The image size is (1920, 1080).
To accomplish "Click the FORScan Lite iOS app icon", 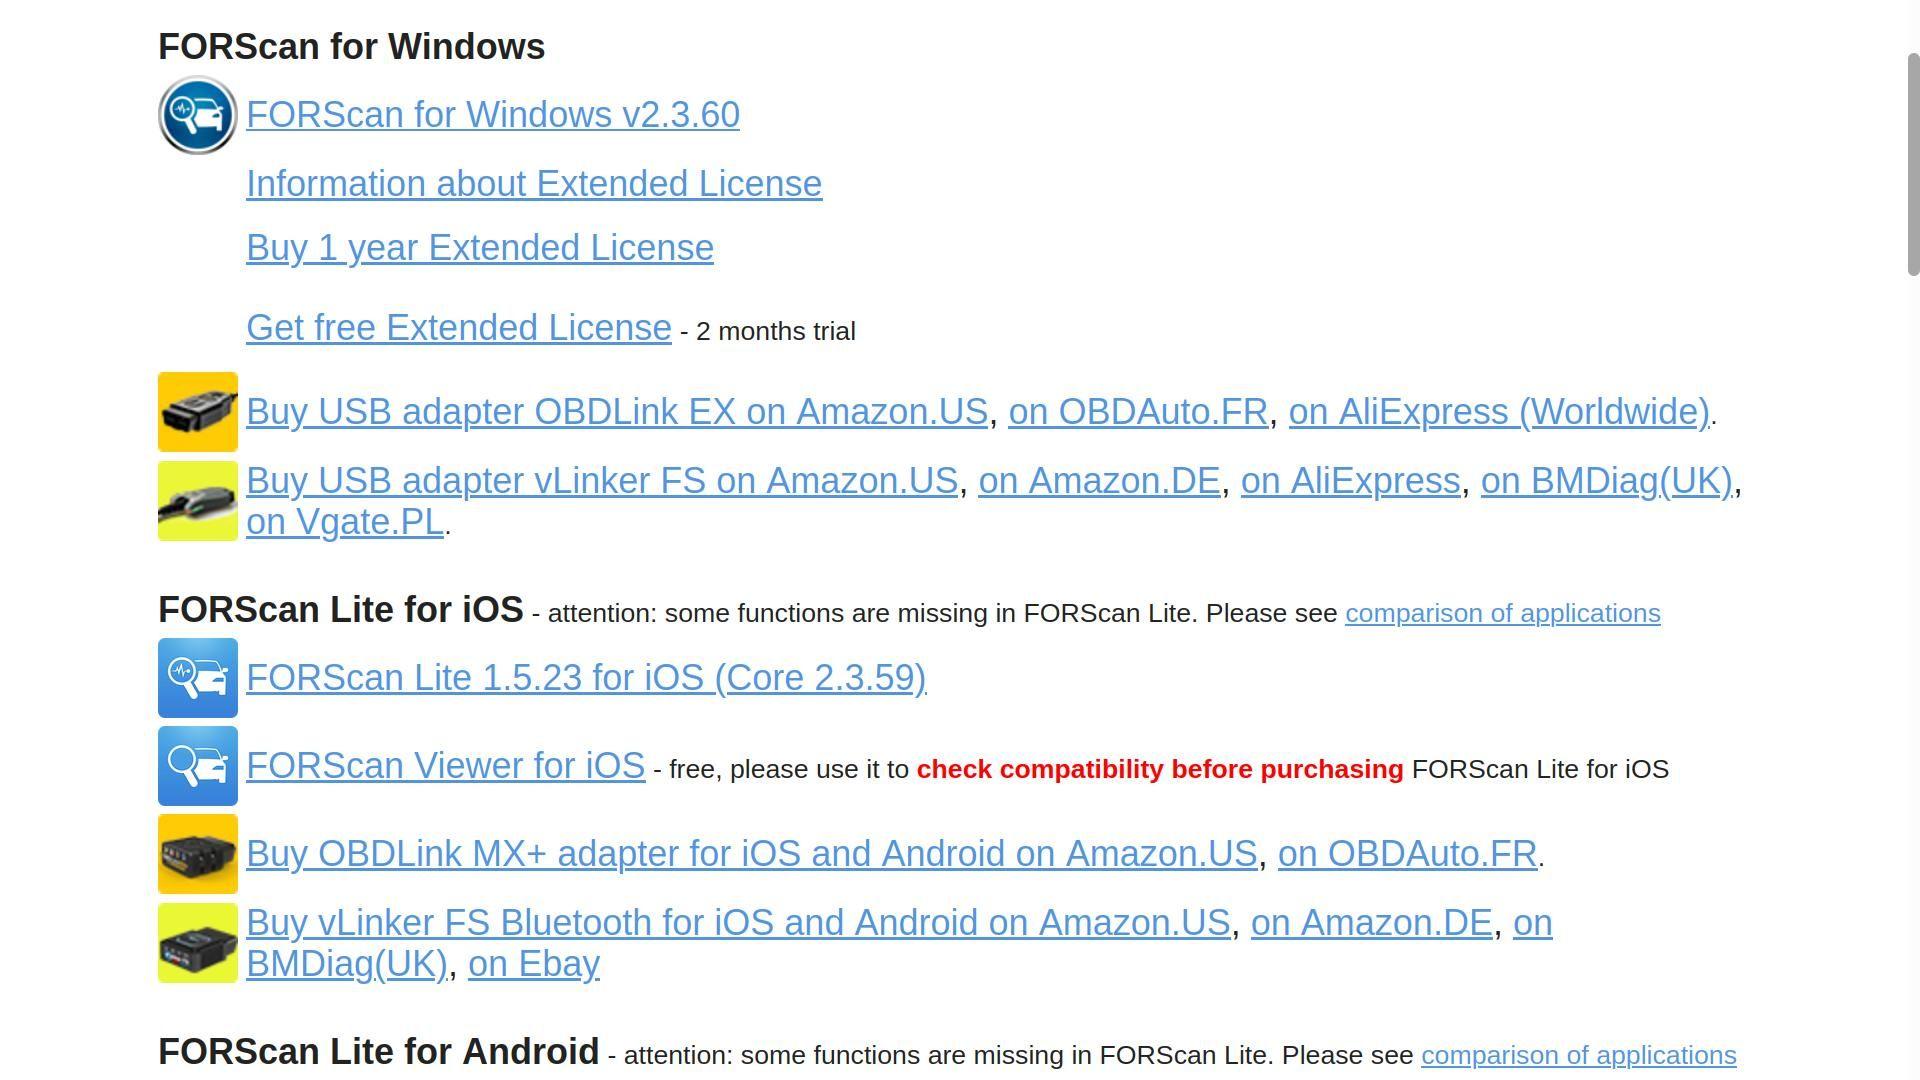I will click(x=198, y=678).
